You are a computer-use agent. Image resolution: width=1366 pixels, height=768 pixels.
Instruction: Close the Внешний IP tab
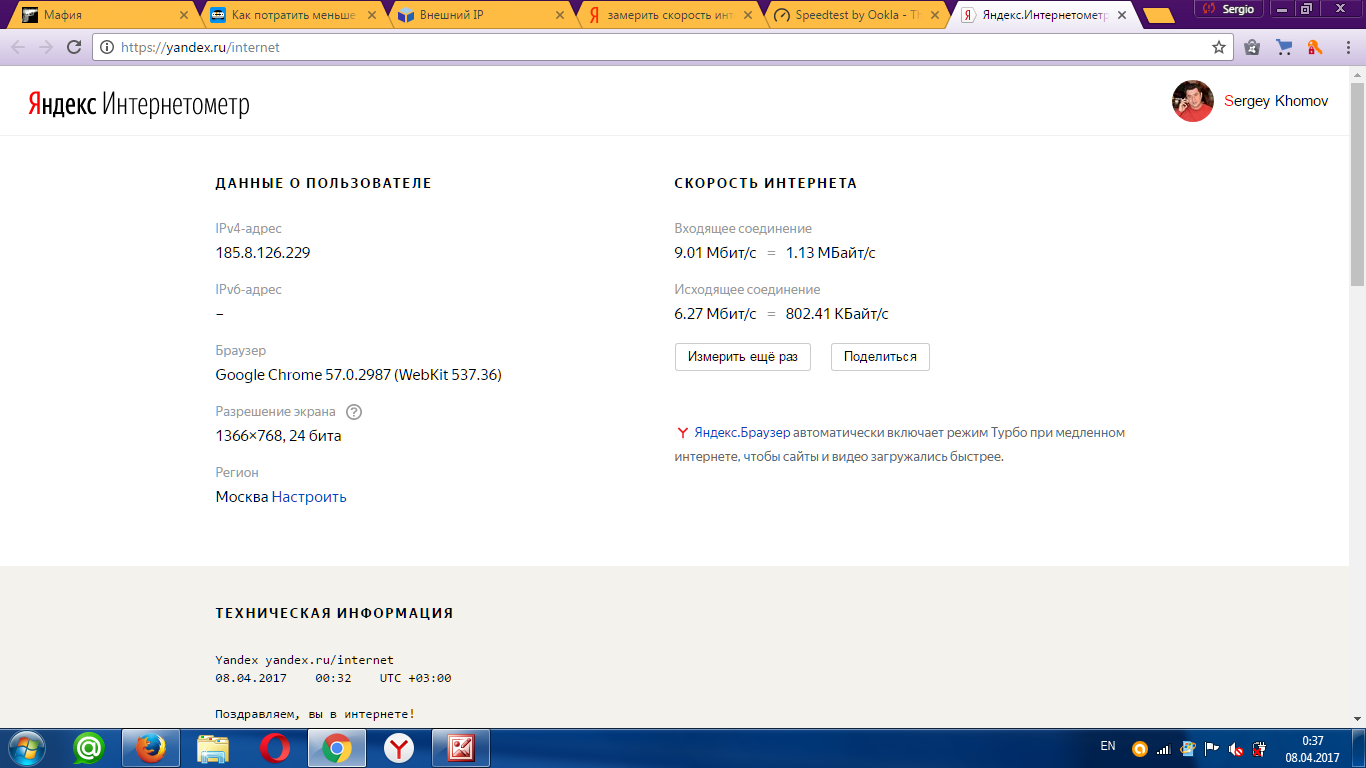558,15
